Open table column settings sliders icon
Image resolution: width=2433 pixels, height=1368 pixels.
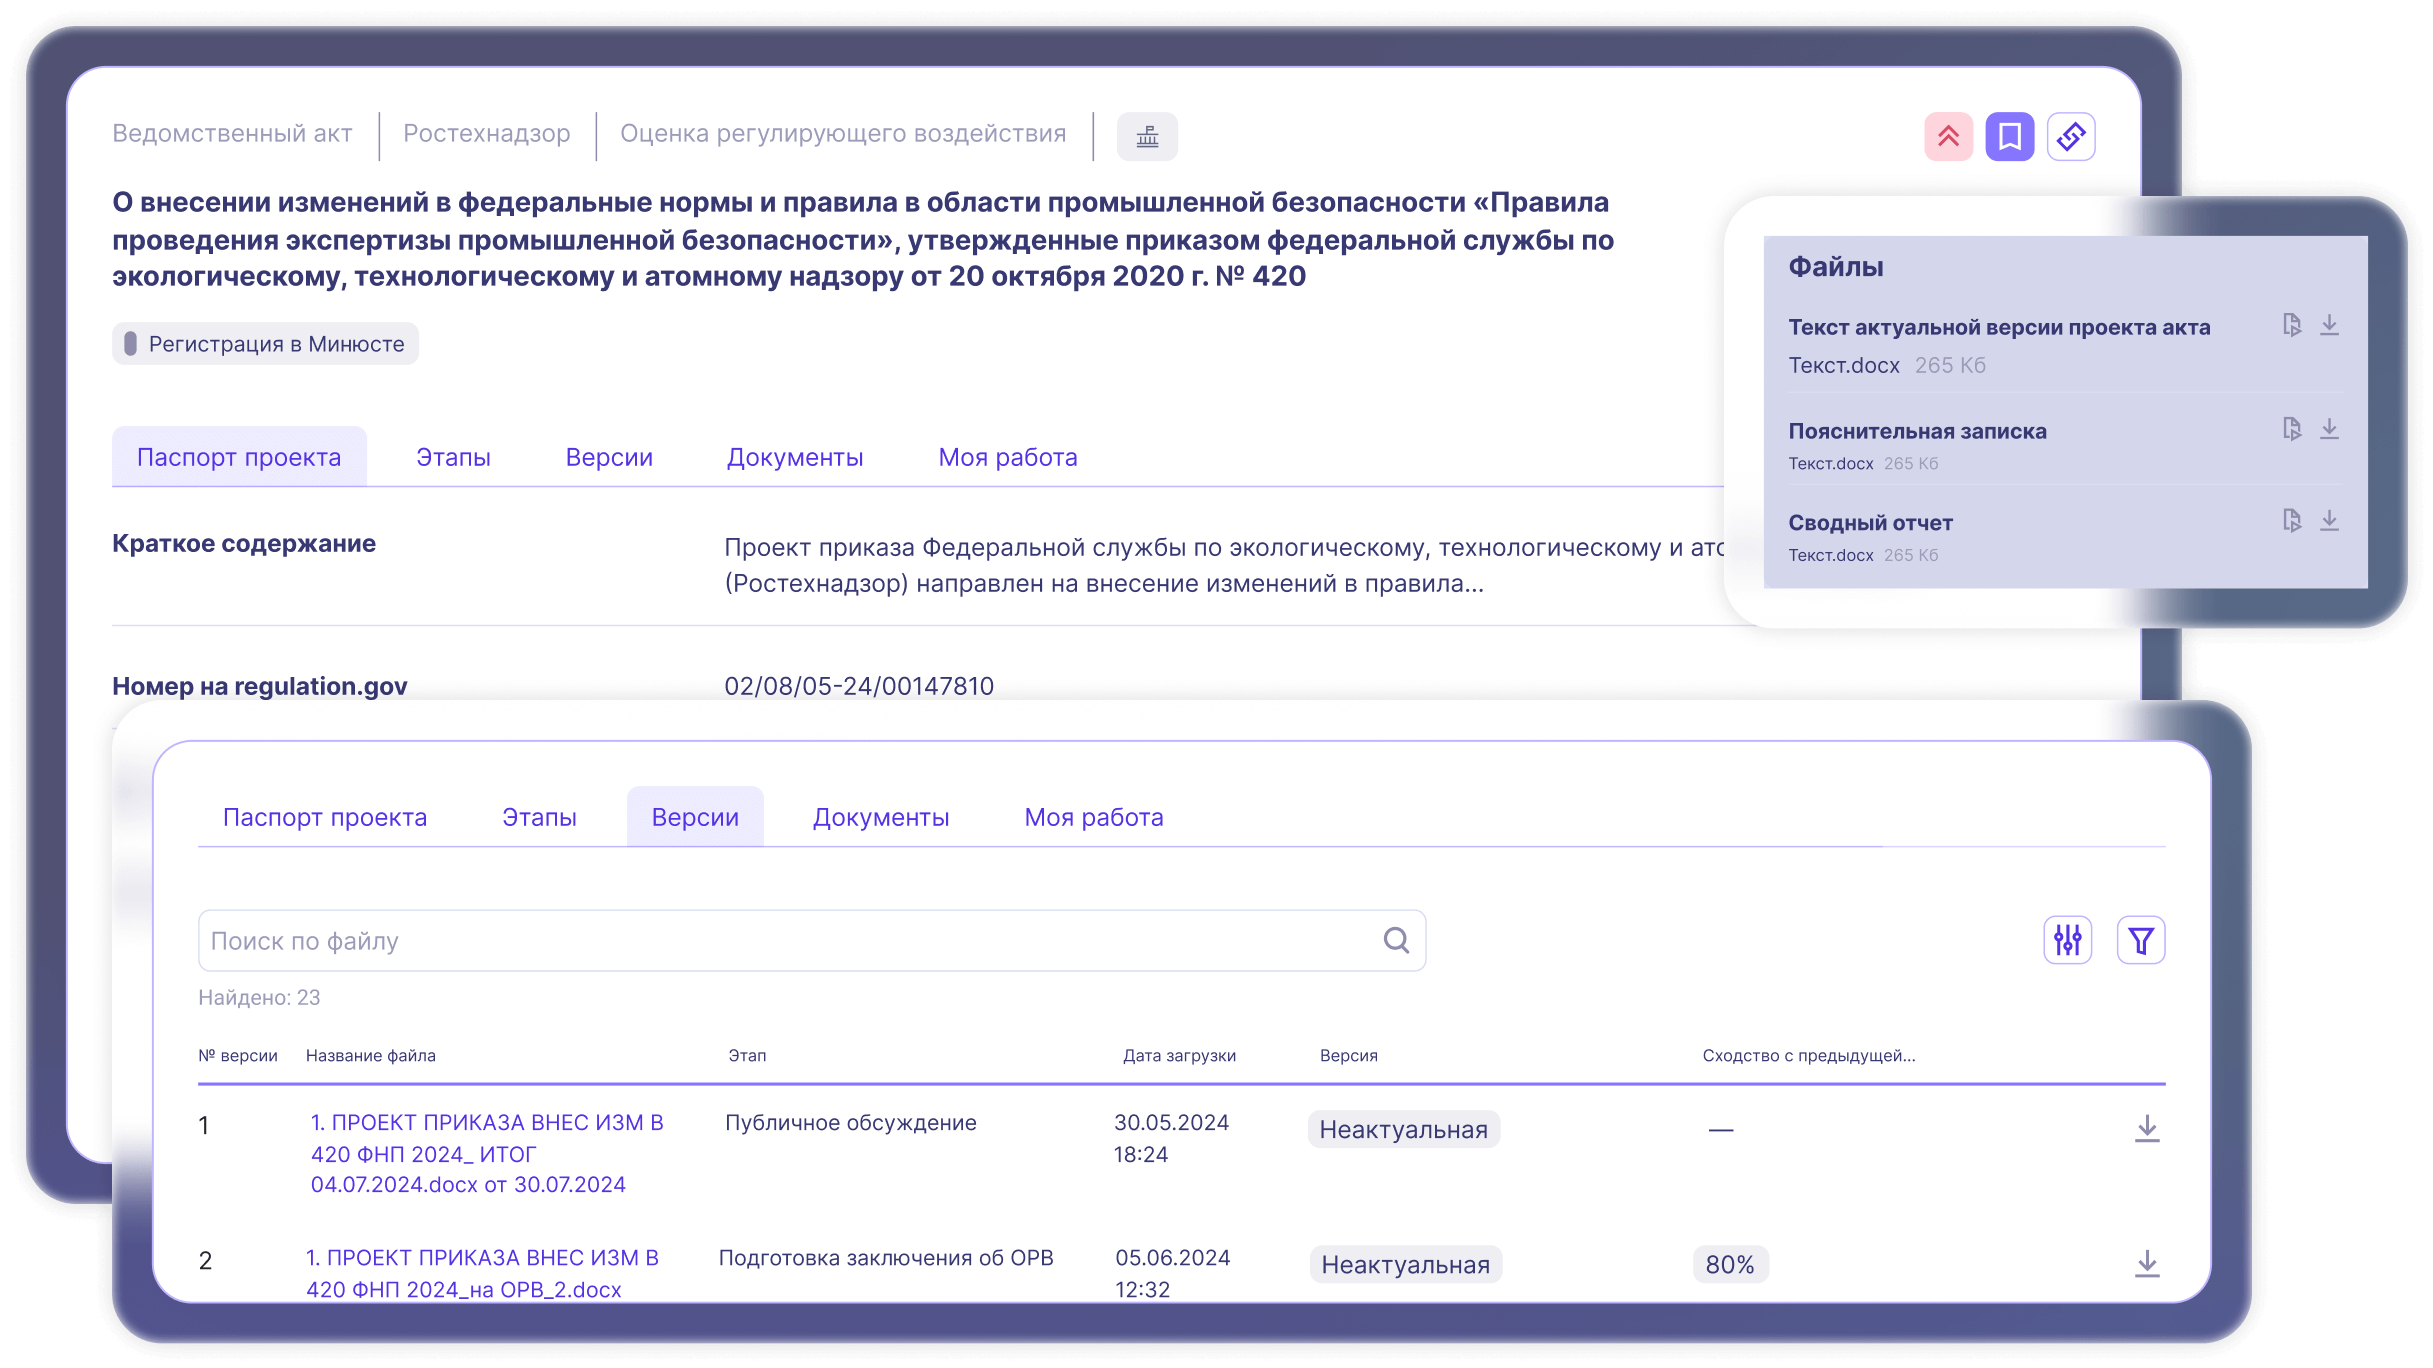(x=2067, y=940)
